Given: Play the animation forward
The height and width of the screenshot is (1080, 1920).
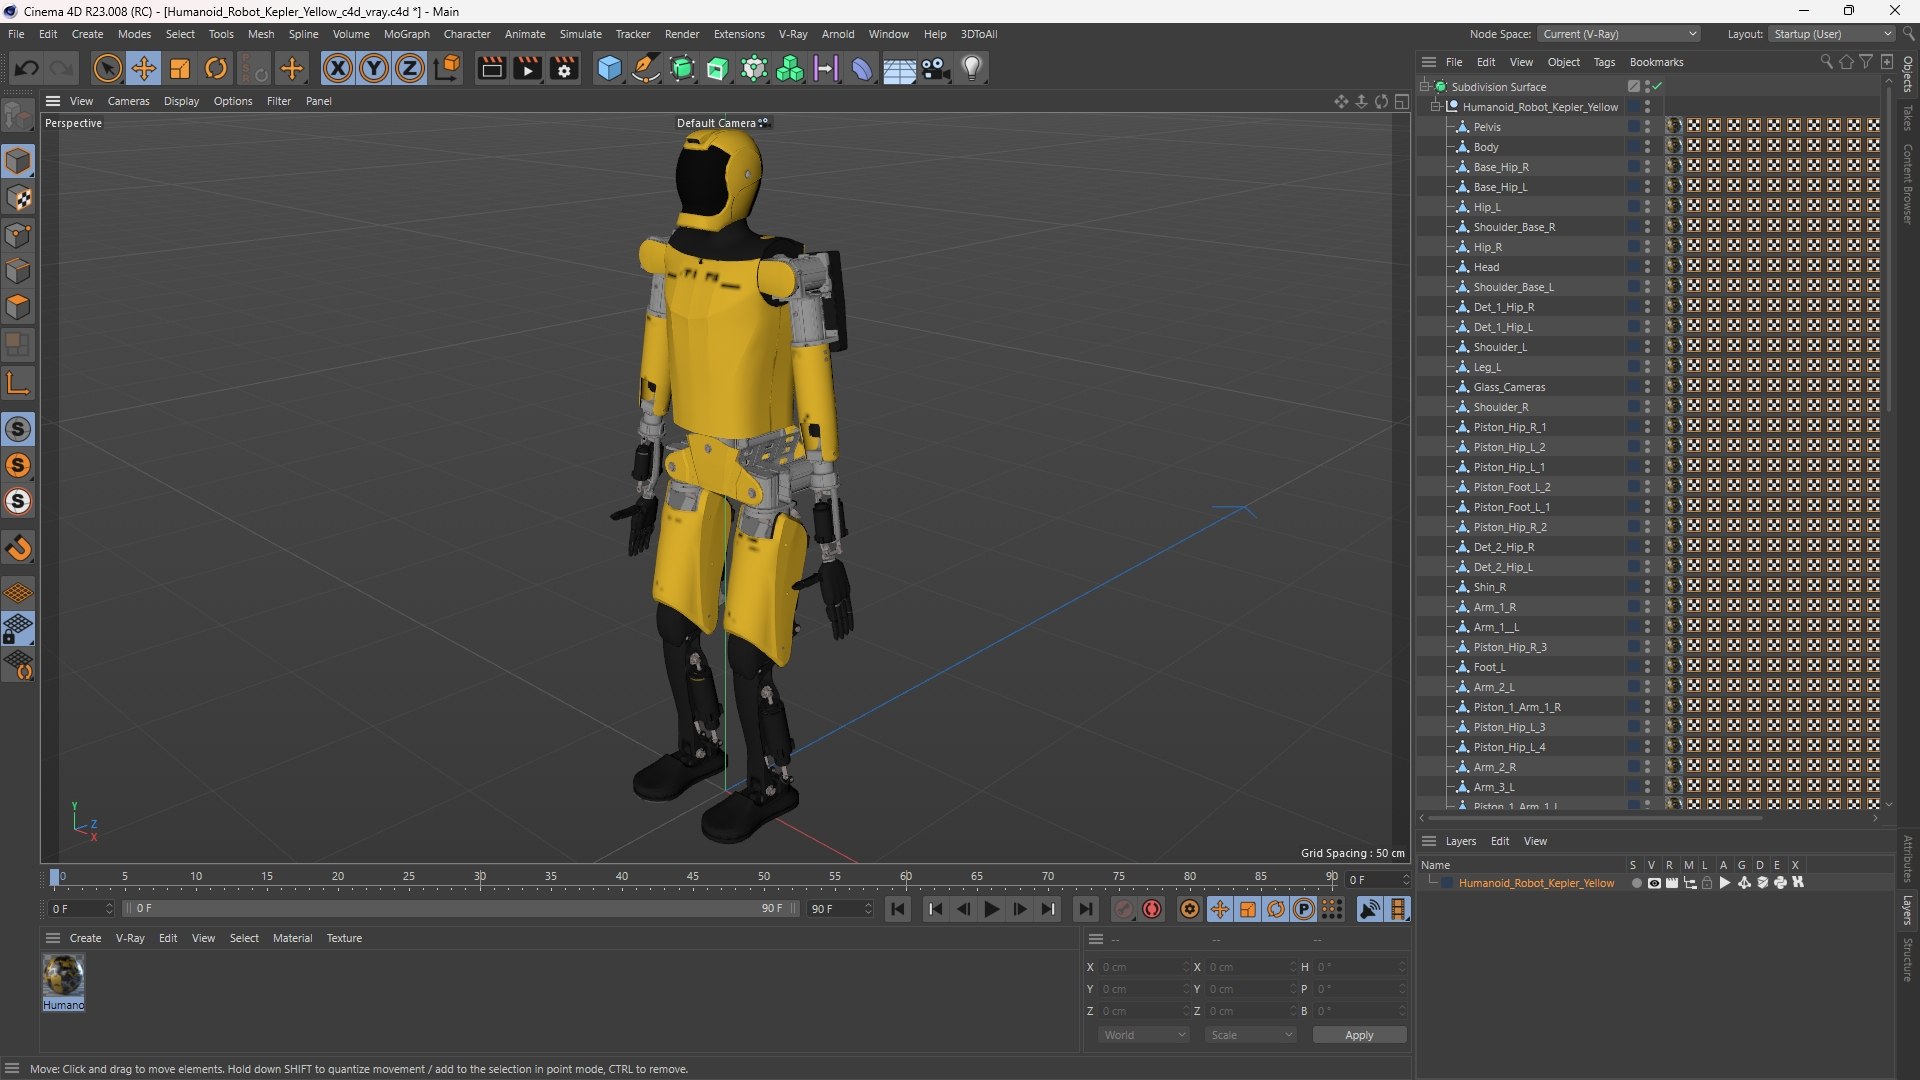Looking at the screenshot, I should click(x=991, y=909).
